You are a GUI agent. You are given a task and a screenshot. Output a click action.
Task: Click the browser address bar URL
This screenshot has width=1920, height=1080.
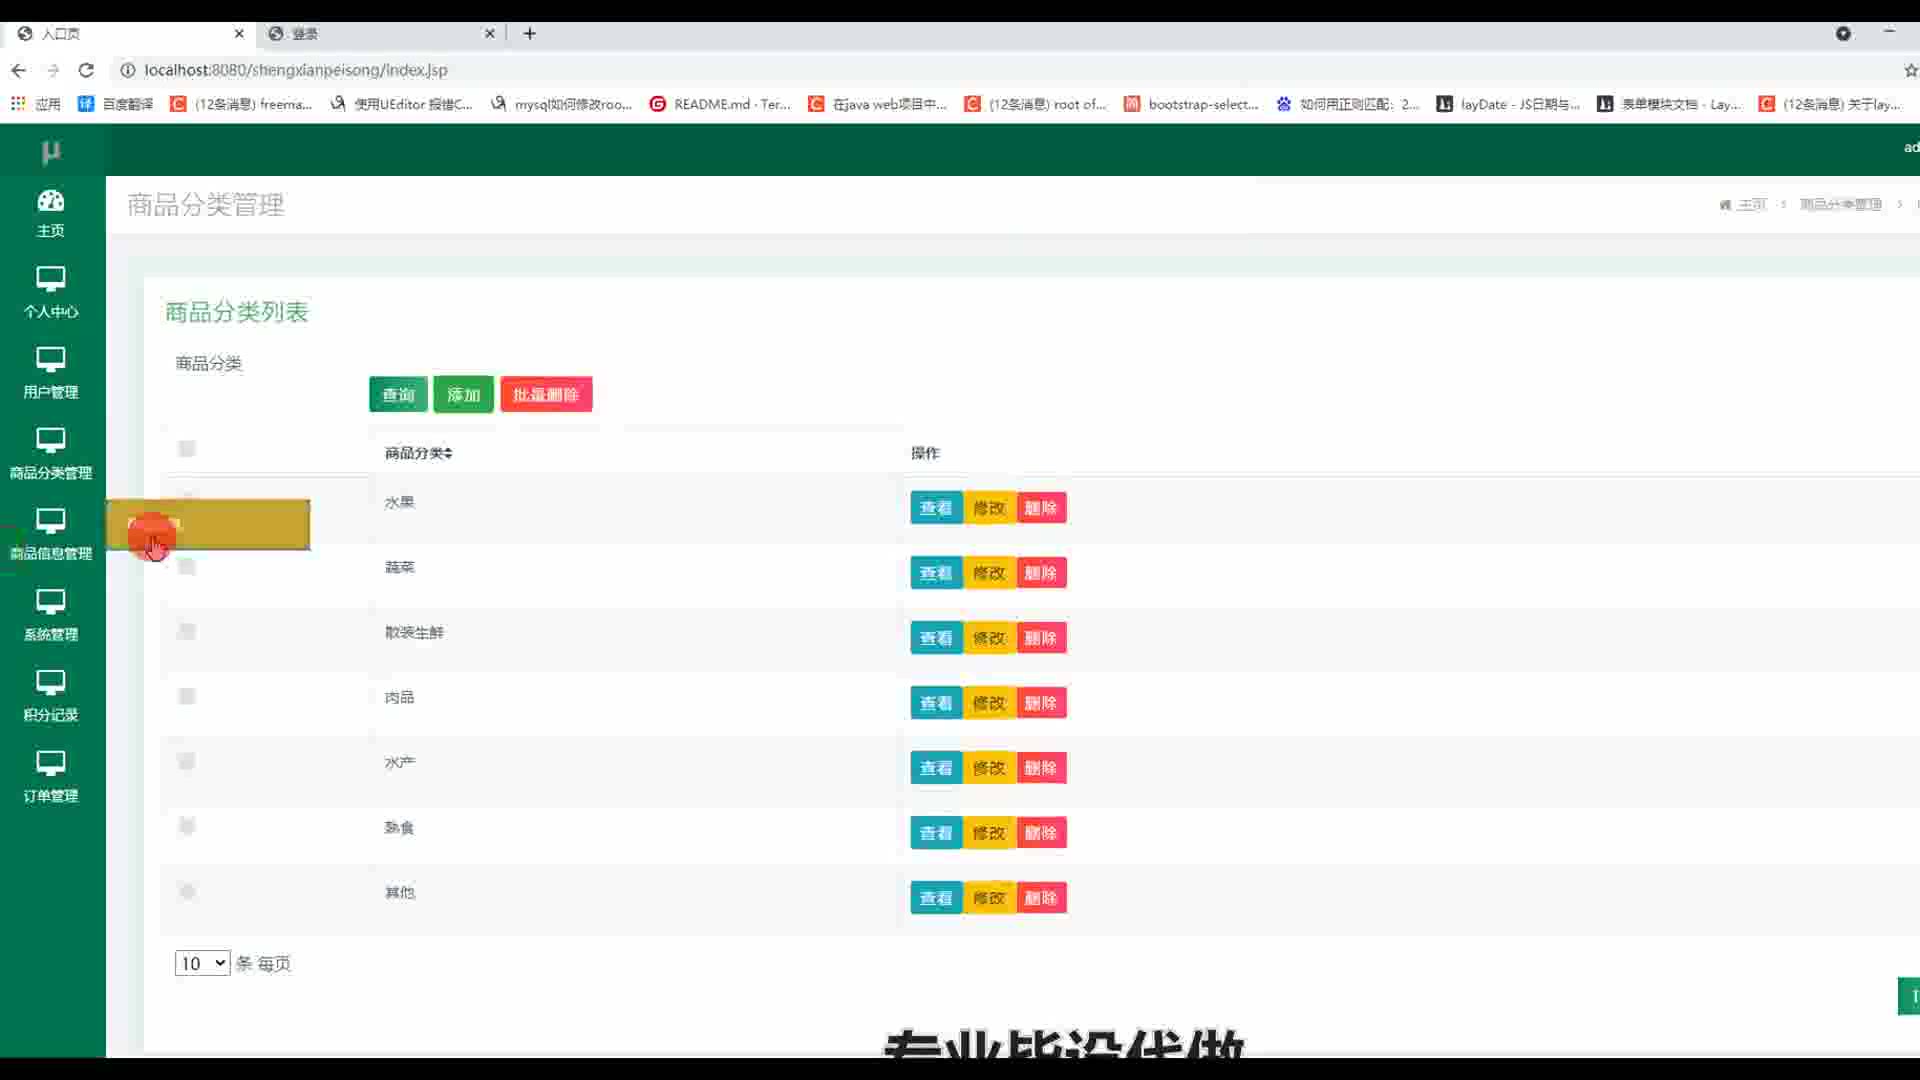(296, 70)
